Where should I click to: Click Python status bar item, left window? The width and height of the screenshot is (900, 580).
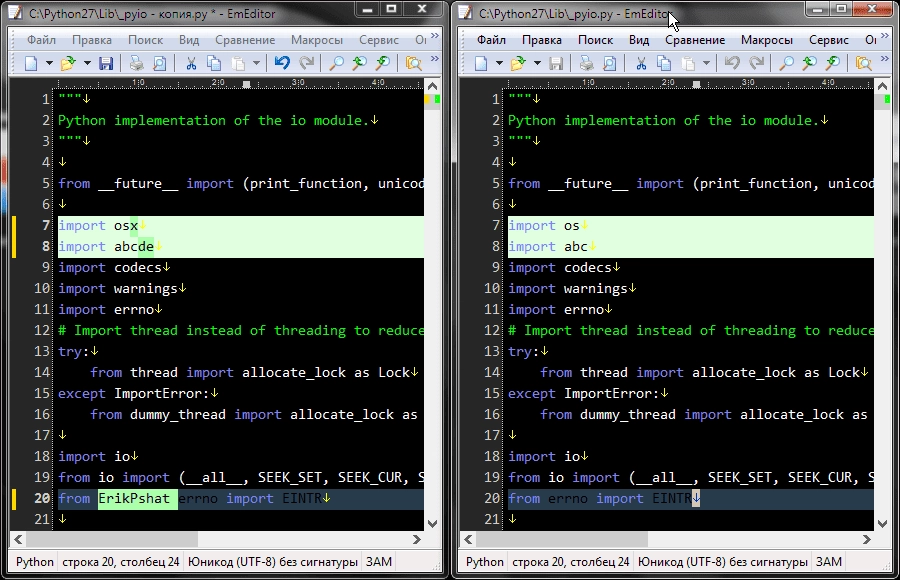34,562
